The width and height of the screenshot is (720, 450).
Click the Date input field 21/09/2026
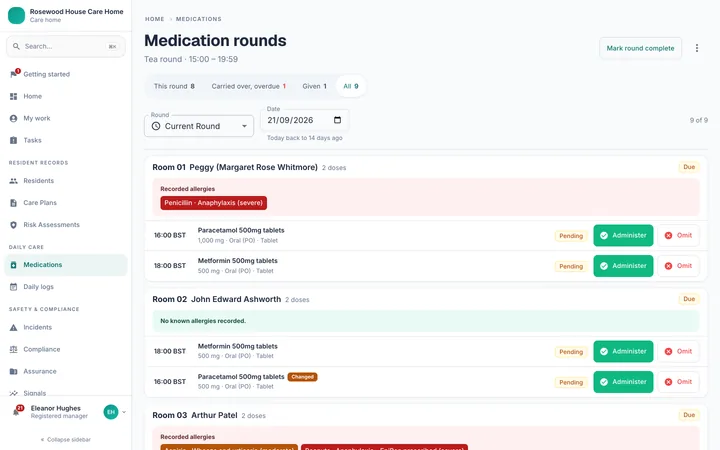click(x=304, y=120)
